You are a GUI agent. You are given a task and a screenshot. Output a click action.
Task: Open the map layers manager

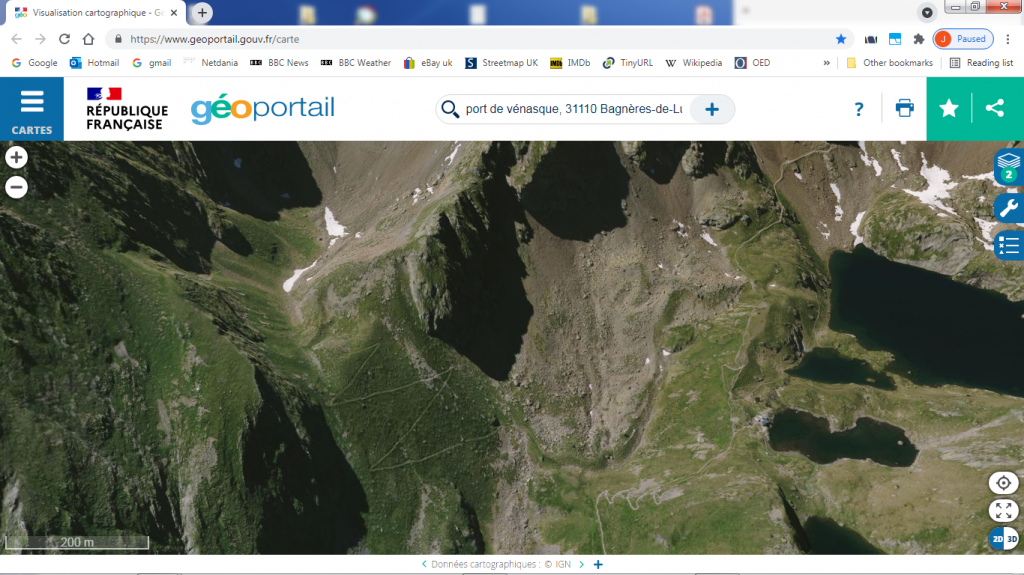tap(1008, 166)
